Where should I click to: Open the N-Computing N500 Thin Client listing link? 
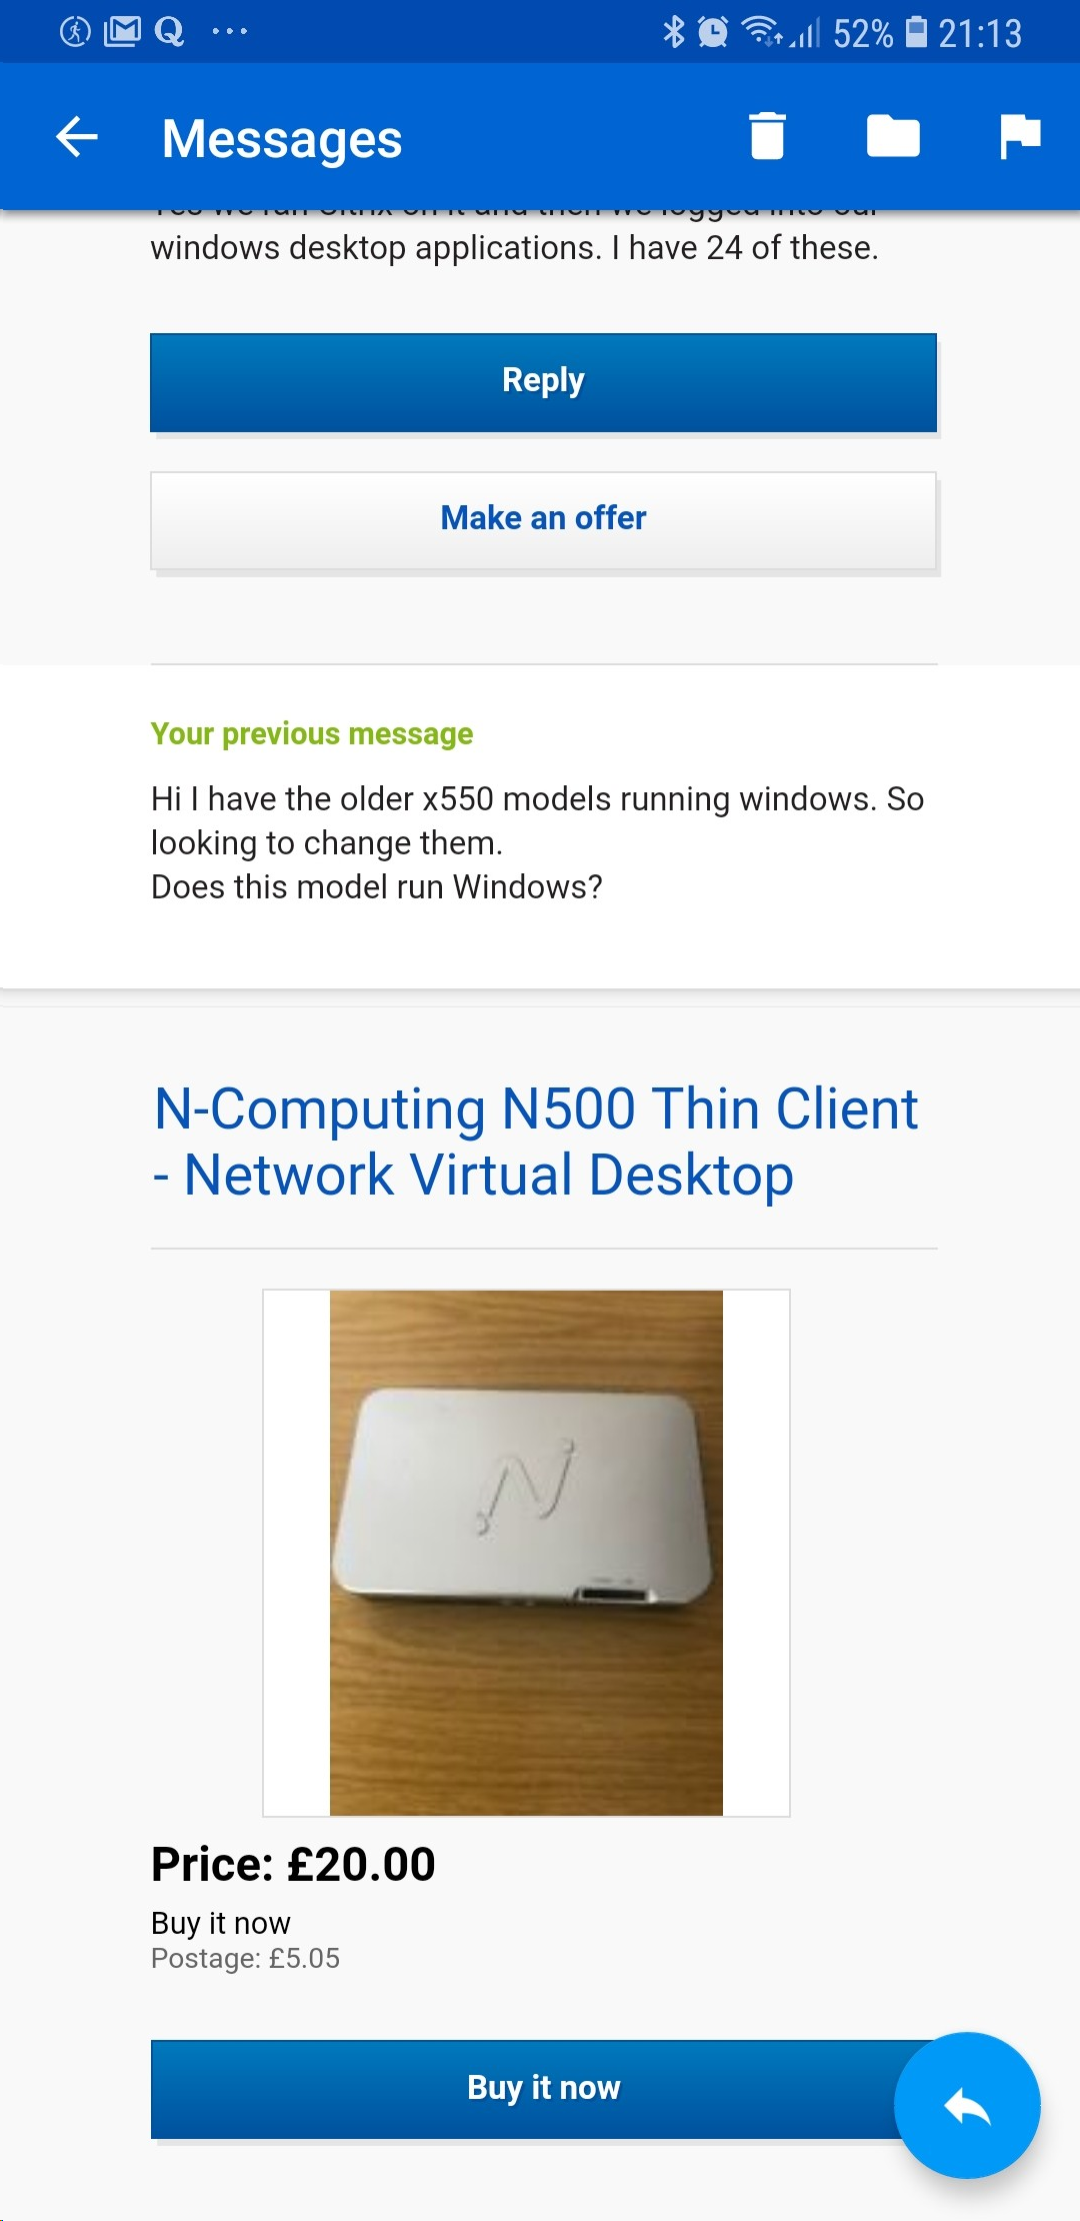click(x=535, y=1141)
